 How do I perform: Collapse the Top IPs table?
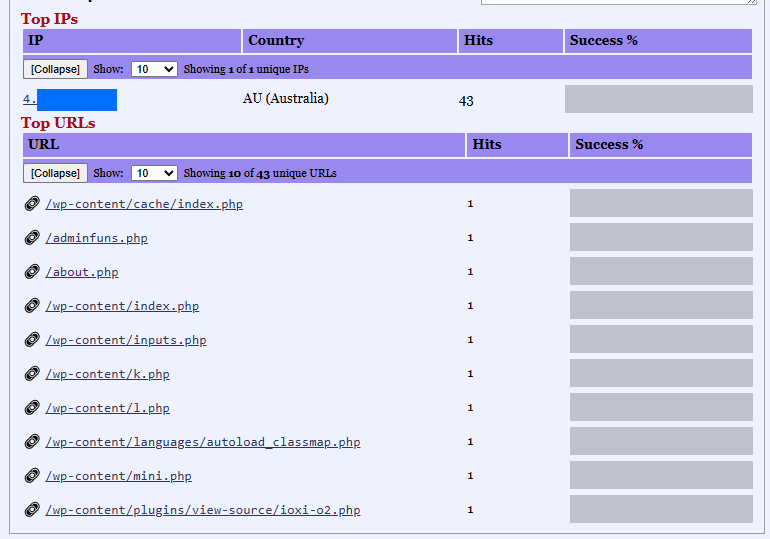55,69
